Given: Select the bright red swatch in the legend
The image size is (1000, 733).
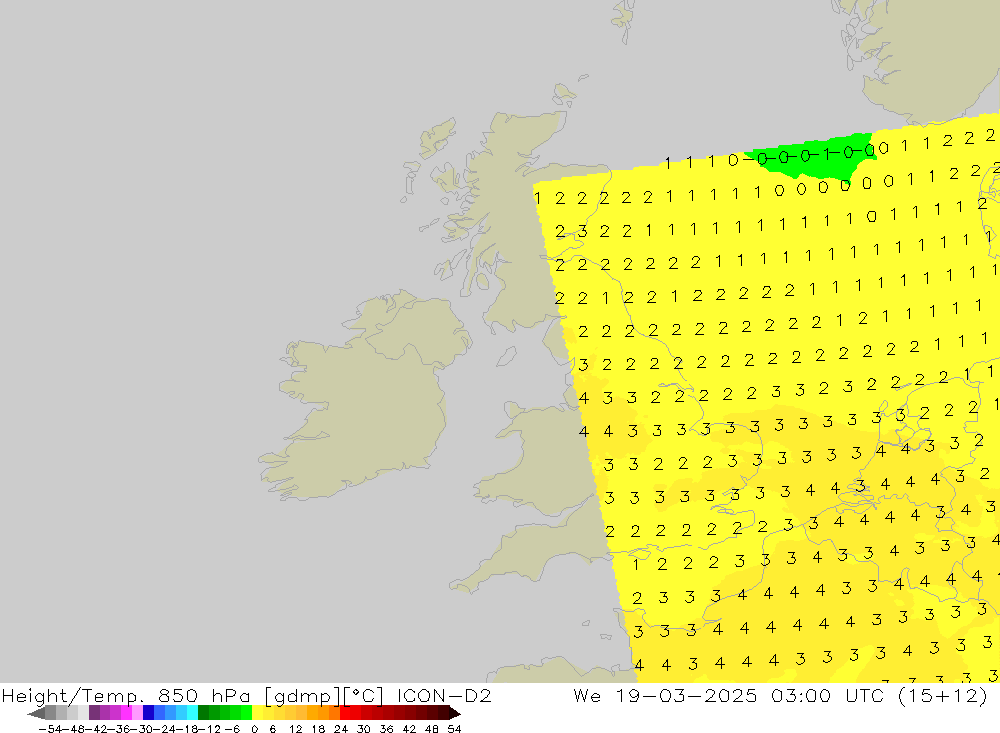Looking at the screenshot, I should pos(345,713).
